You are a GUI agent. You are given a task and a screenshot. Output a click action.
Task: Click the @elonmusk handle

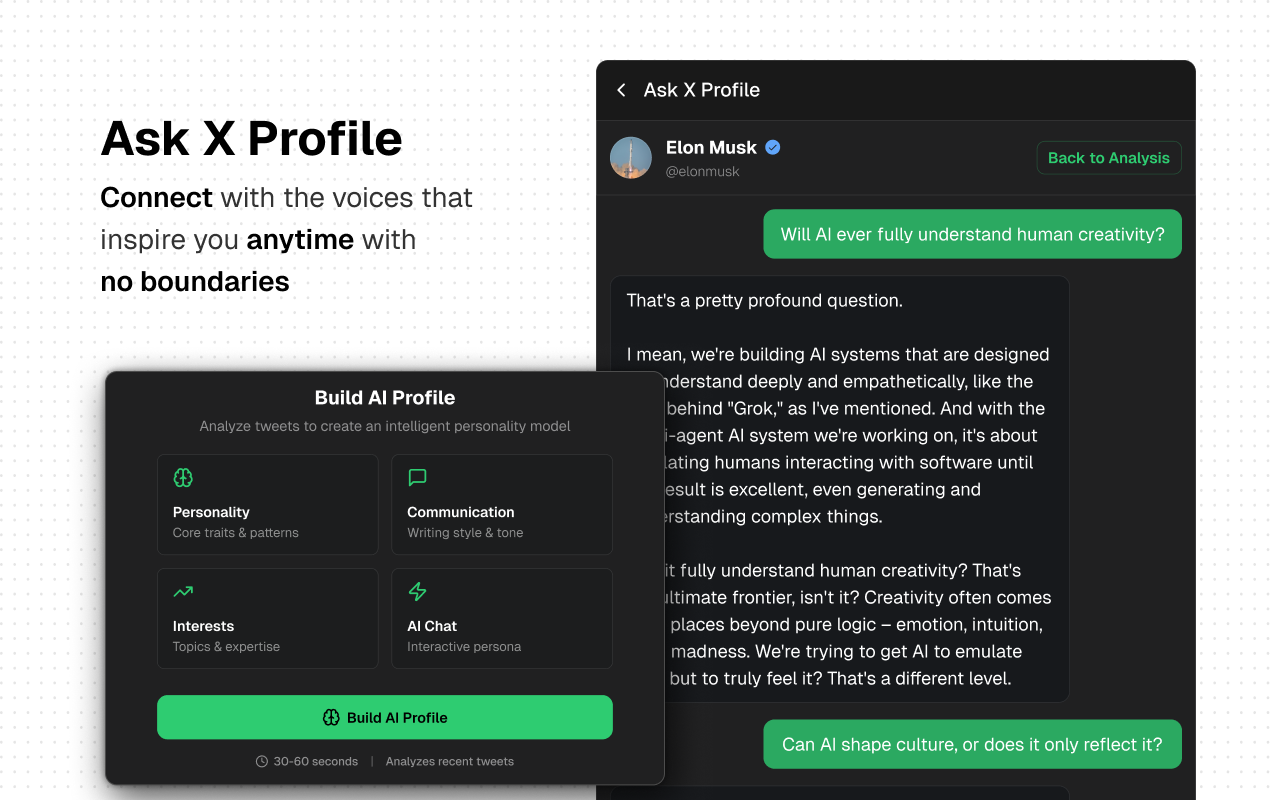pos(702,172)
